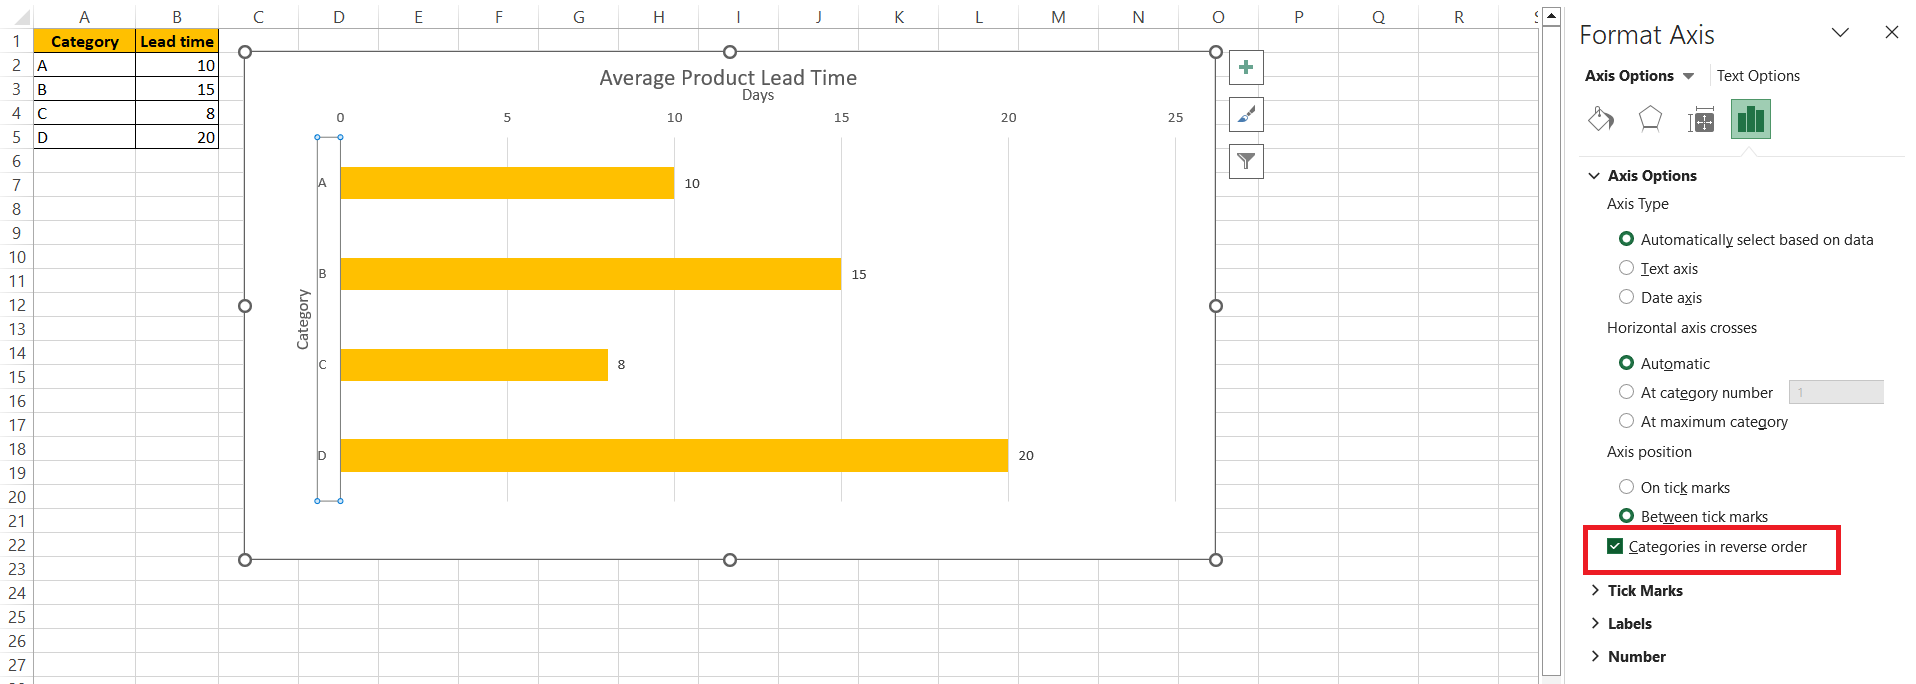Click the data label 10 next to bar A
This screenshot has height=684, width=1916.
(692, 183)
